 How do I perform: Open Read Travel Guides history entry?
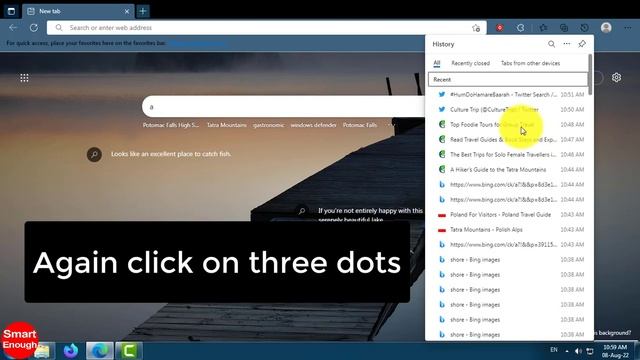509,140
